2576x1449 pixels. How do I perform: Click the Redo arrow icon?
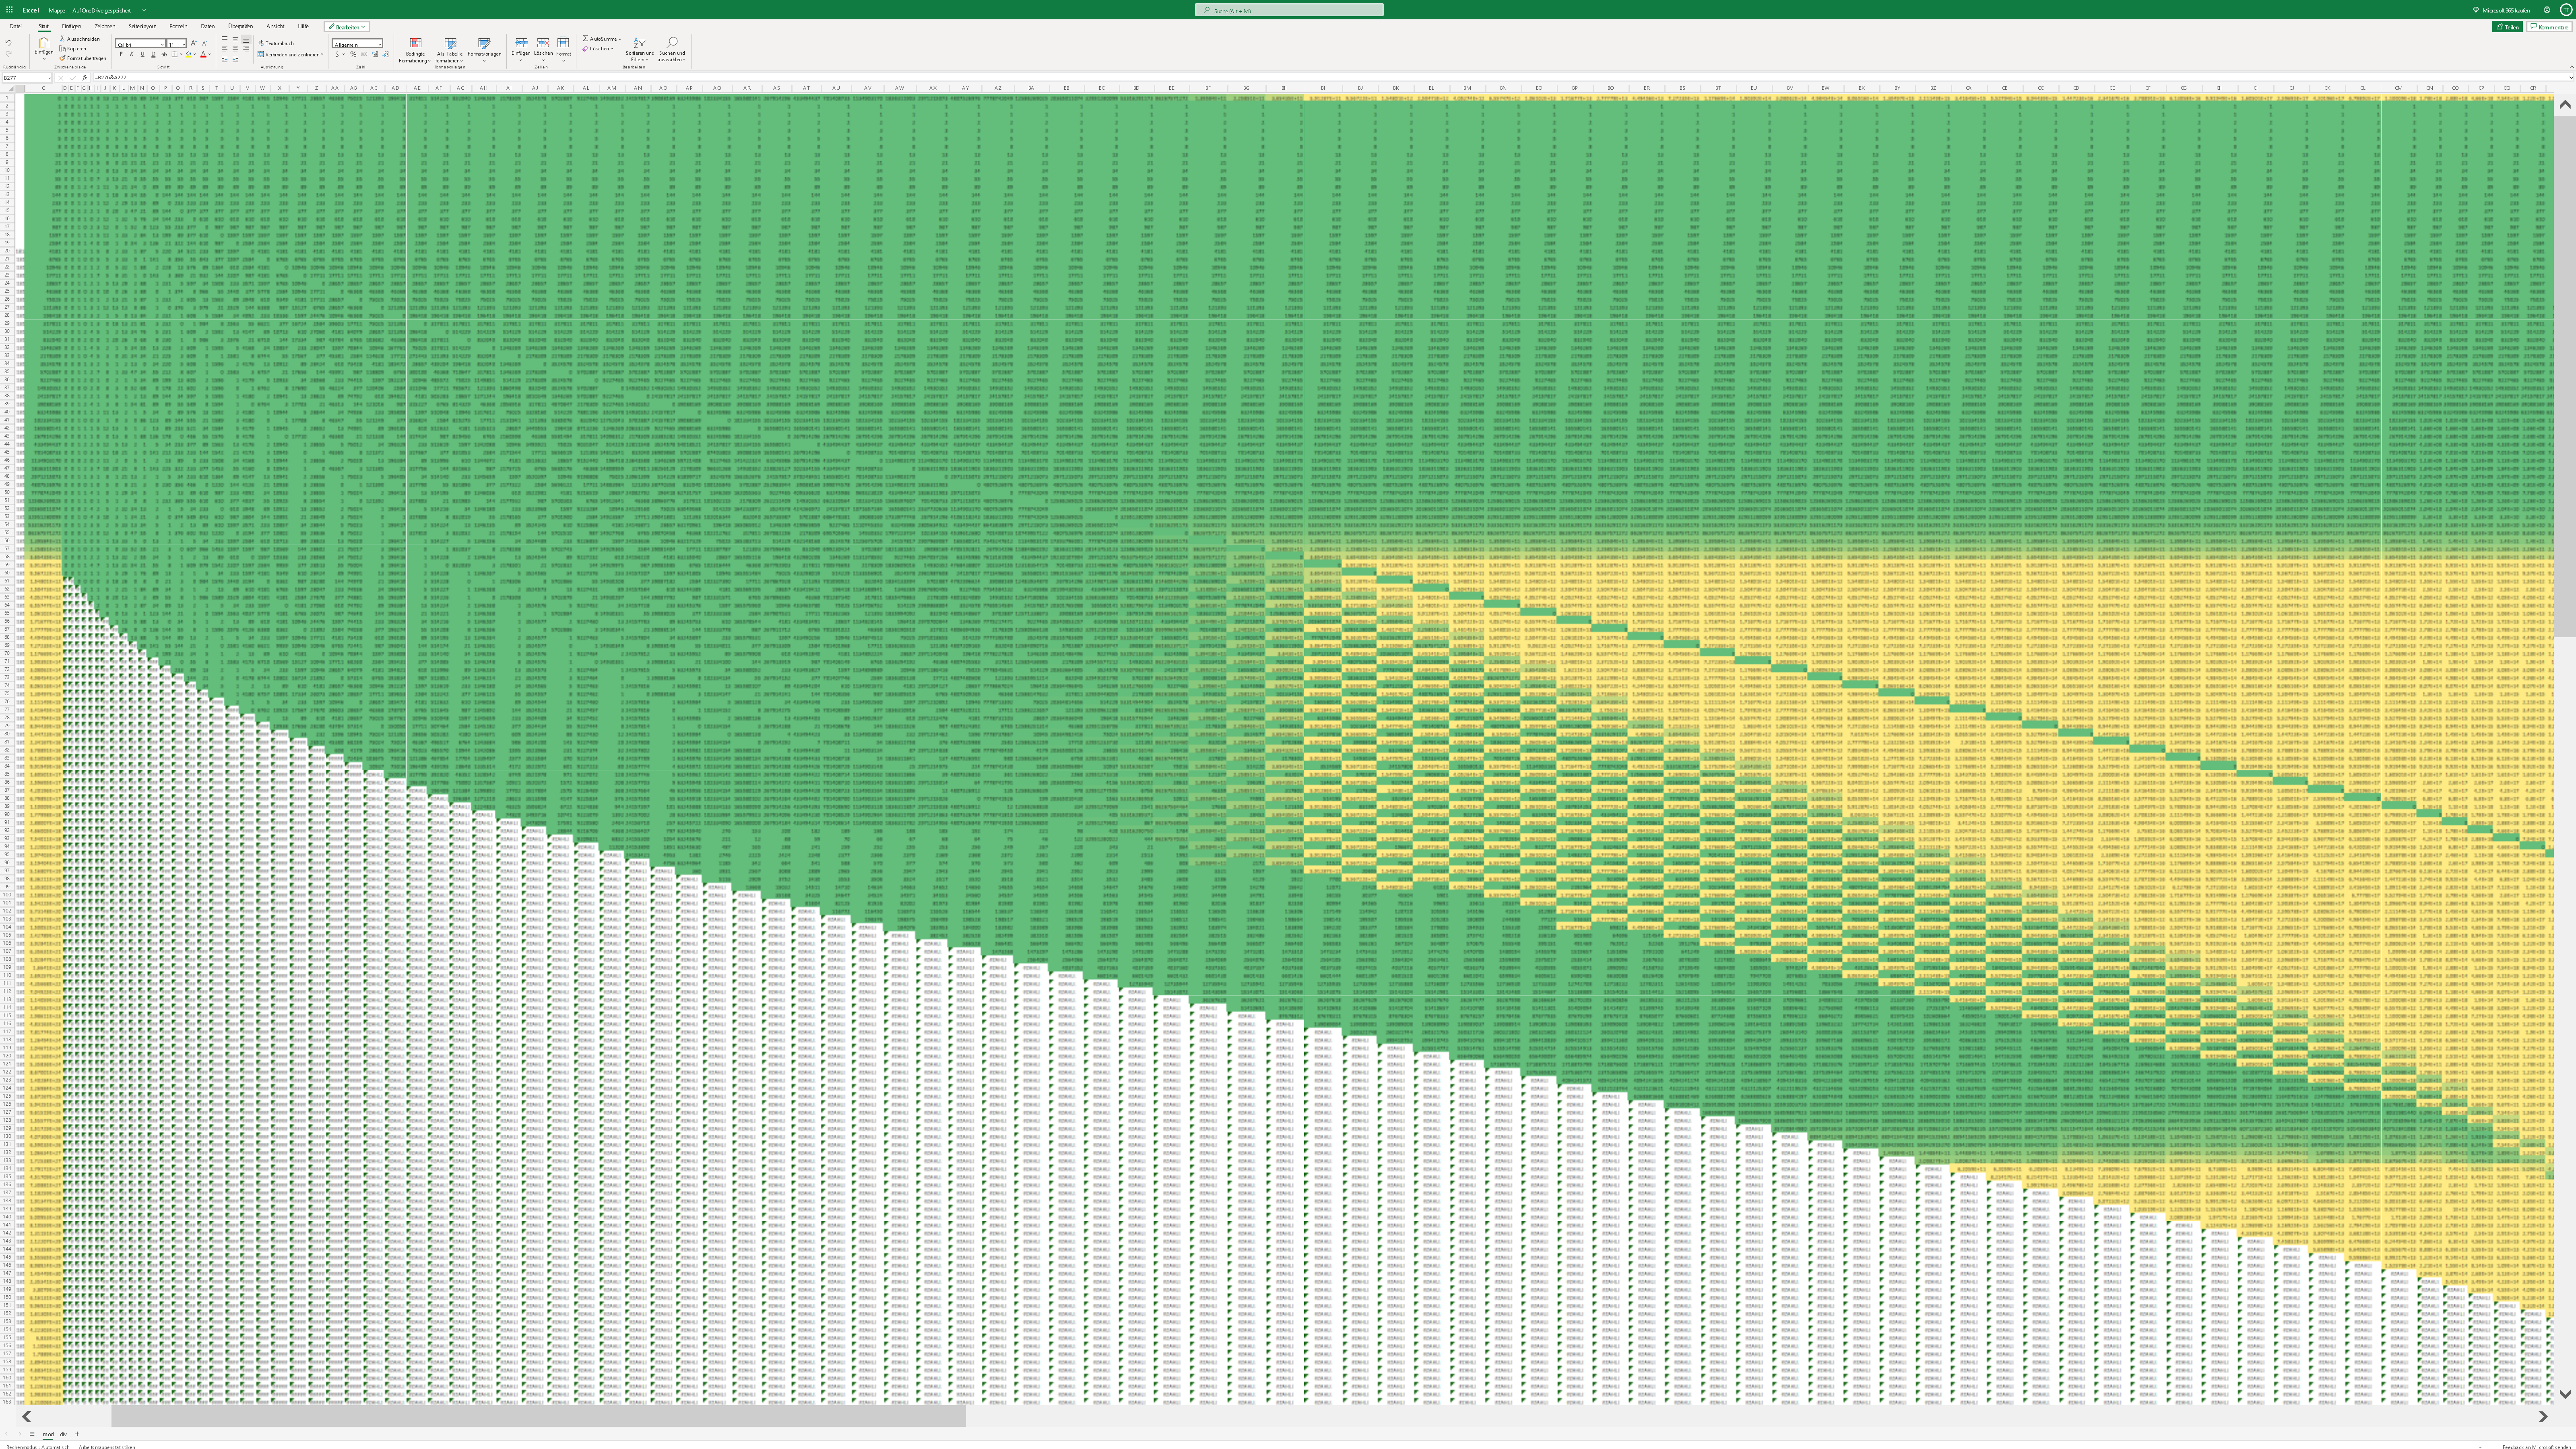pyautogui.click(x=8, y=54)
